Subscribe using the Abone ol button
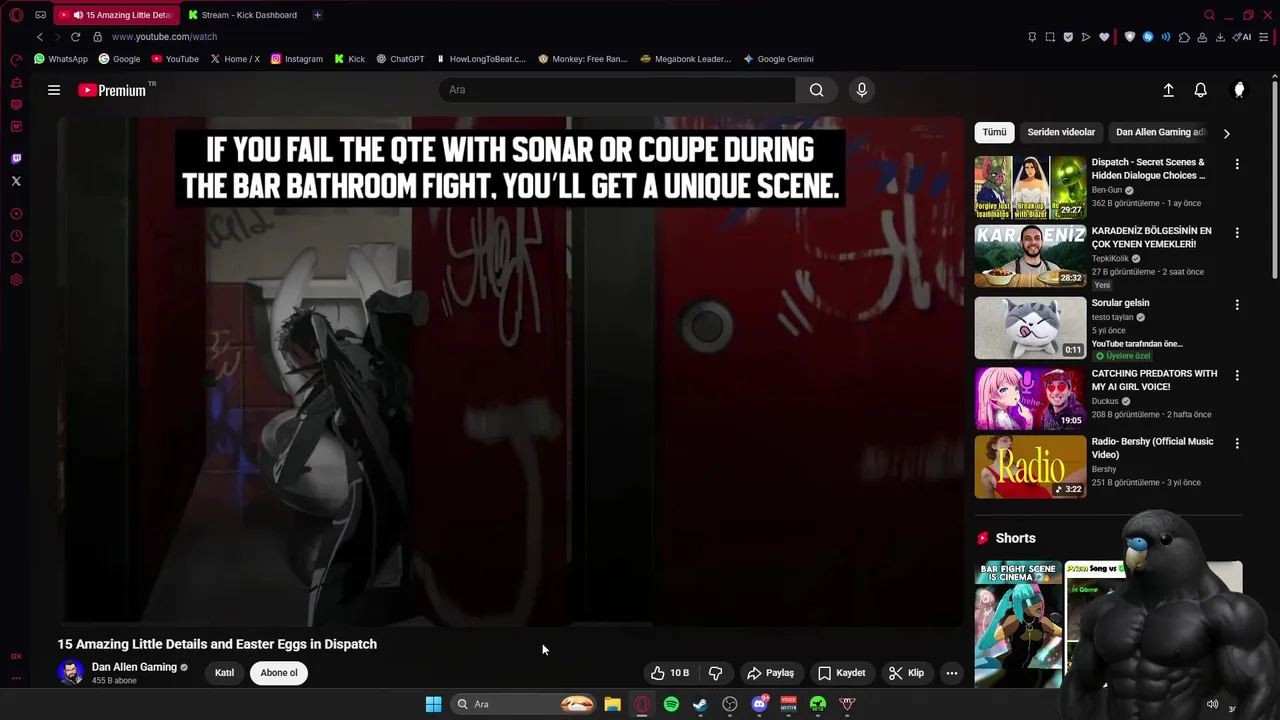 pyautogui.click(x=279, y=673)
